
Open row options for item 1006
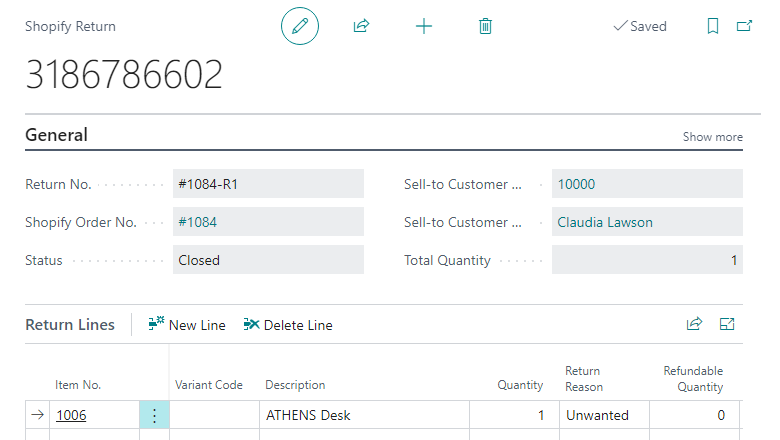(154, 415)
